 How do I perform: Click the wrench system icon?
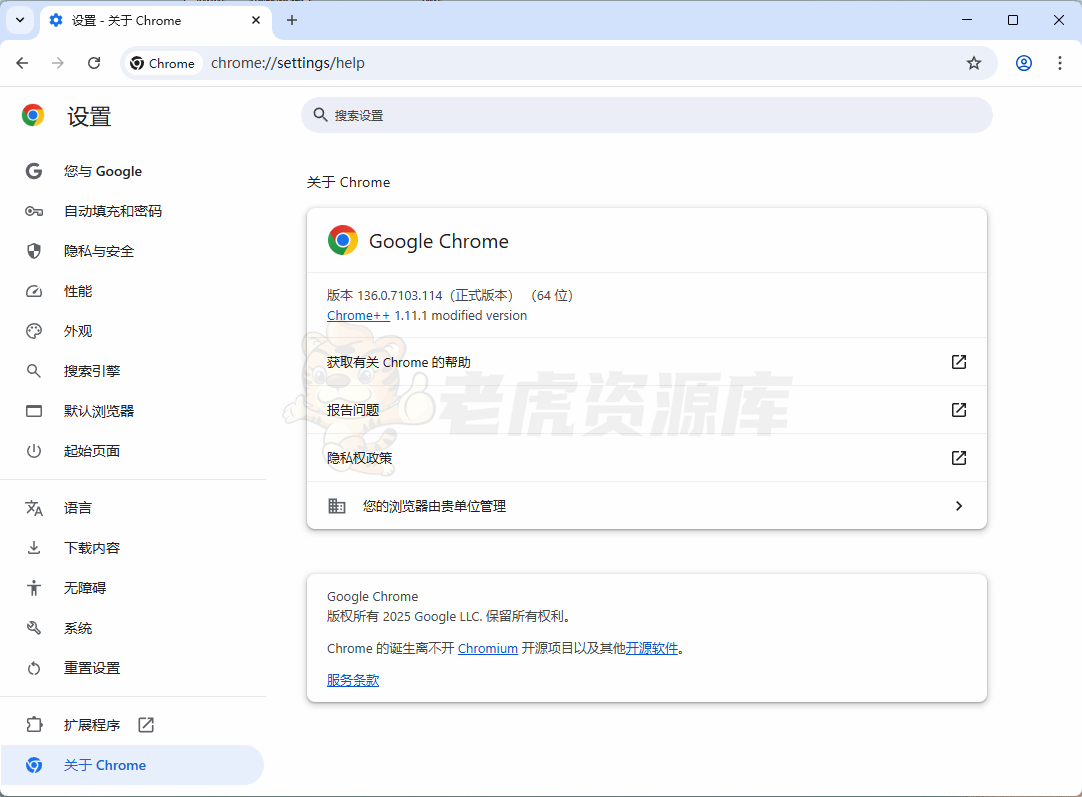34,628
